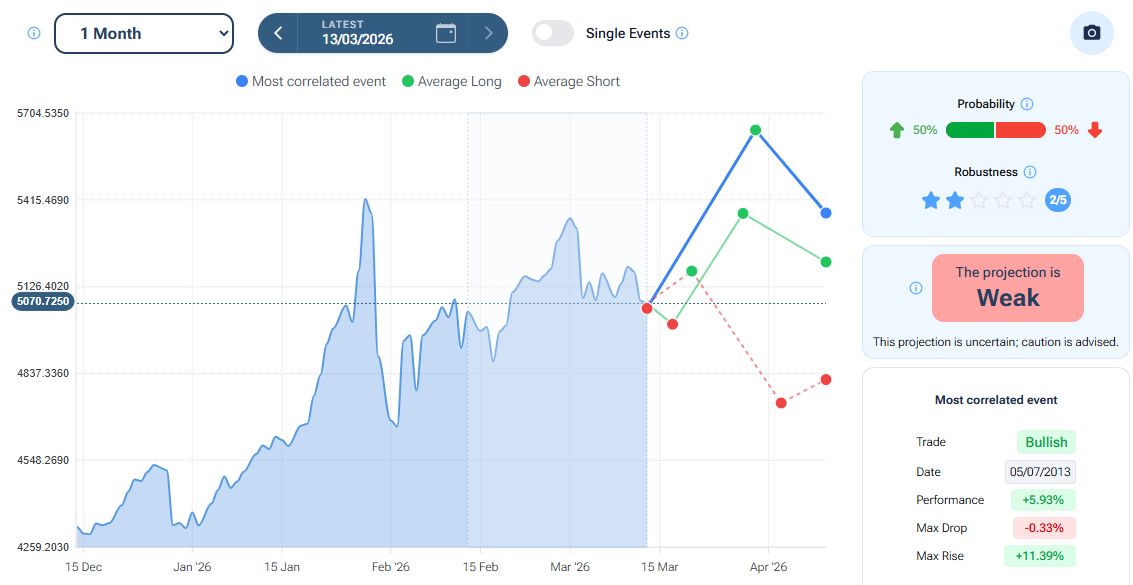1133x585 pixels.
Task: Toggle Average Short legend entry
Action: pyautogui.click(x=569, y=82)
